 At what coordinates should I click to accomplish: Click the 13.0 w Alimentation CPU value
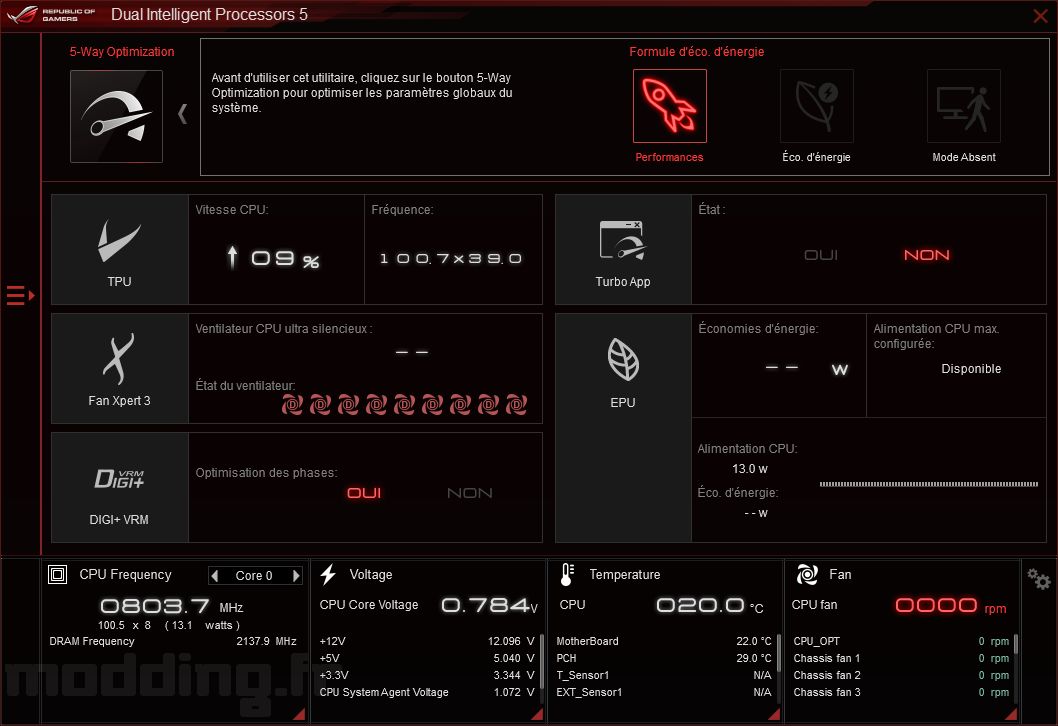click(750, 468)
